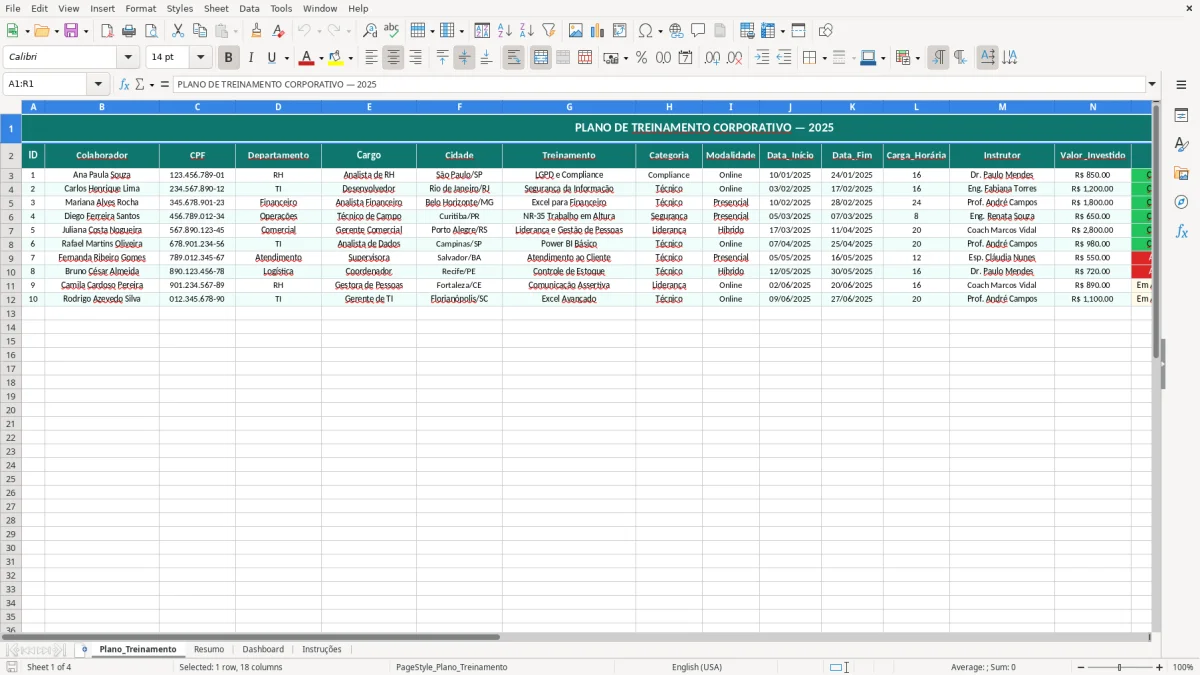The image size is (1200, 675).
Task: Open the sidebar Properties panel
Action: 1181,116
